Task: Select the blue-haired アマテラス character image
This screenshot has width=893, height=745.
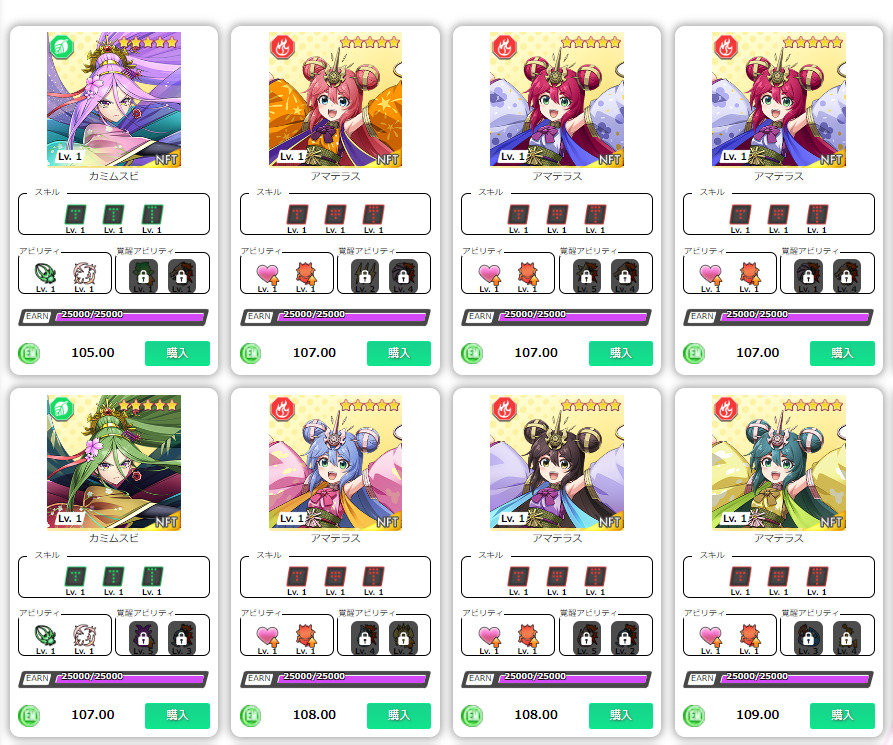Action: [335, 462]
